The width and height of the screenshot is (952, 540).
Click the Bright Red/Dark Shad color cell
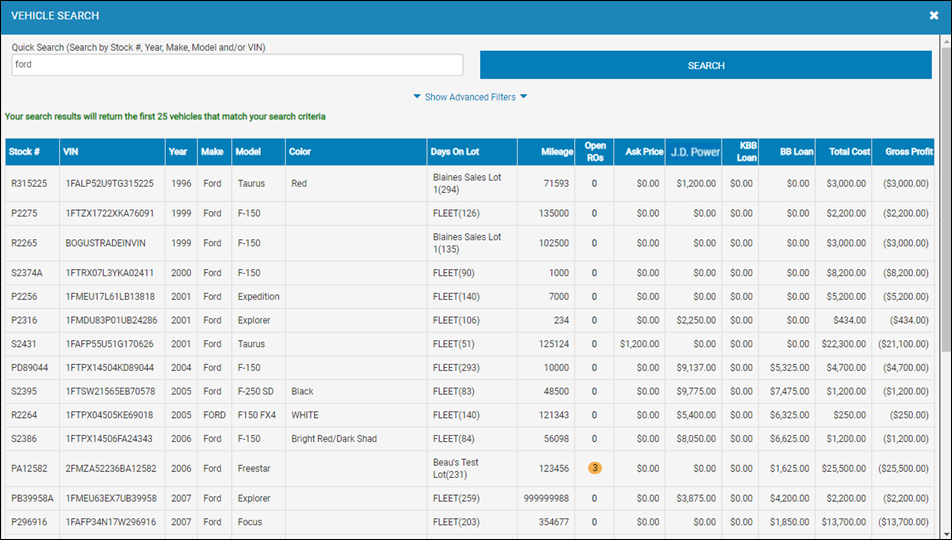pyautogui.click(x=334, y=439)
